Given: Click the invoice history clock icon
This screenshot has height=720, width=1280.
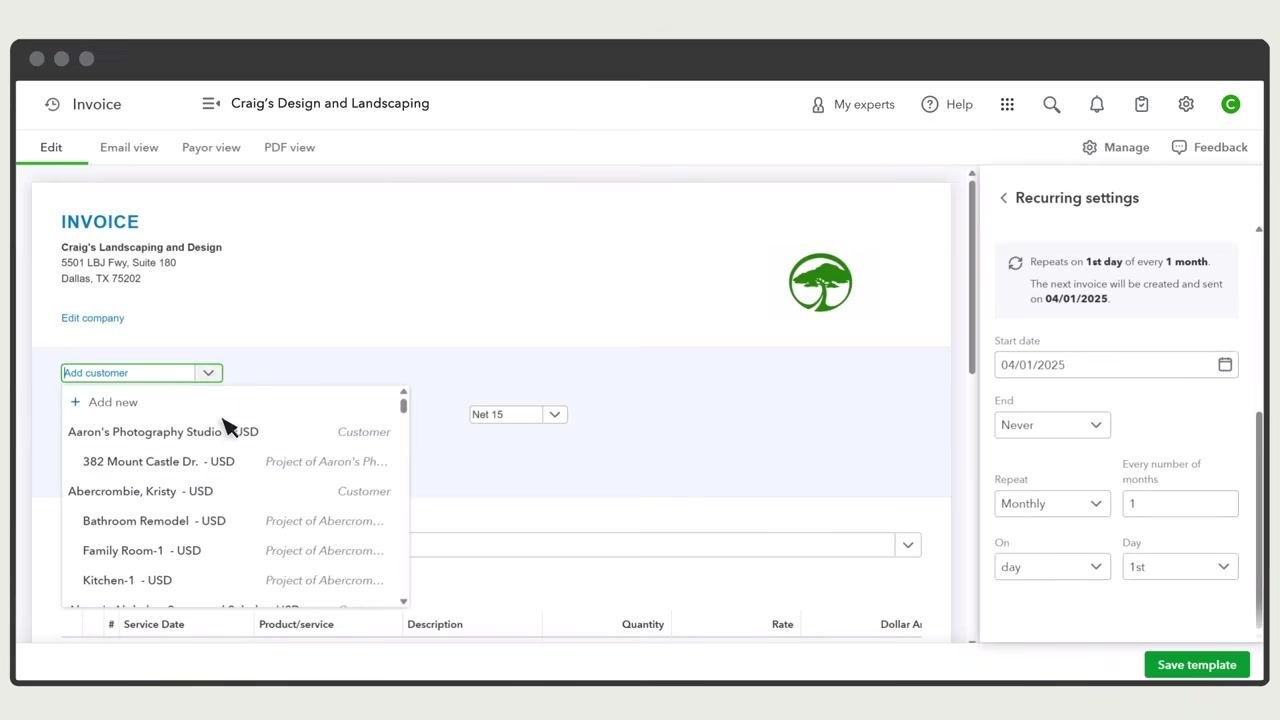Looking at the screenshot, I should pyautogui.click(x=52, y=104).
